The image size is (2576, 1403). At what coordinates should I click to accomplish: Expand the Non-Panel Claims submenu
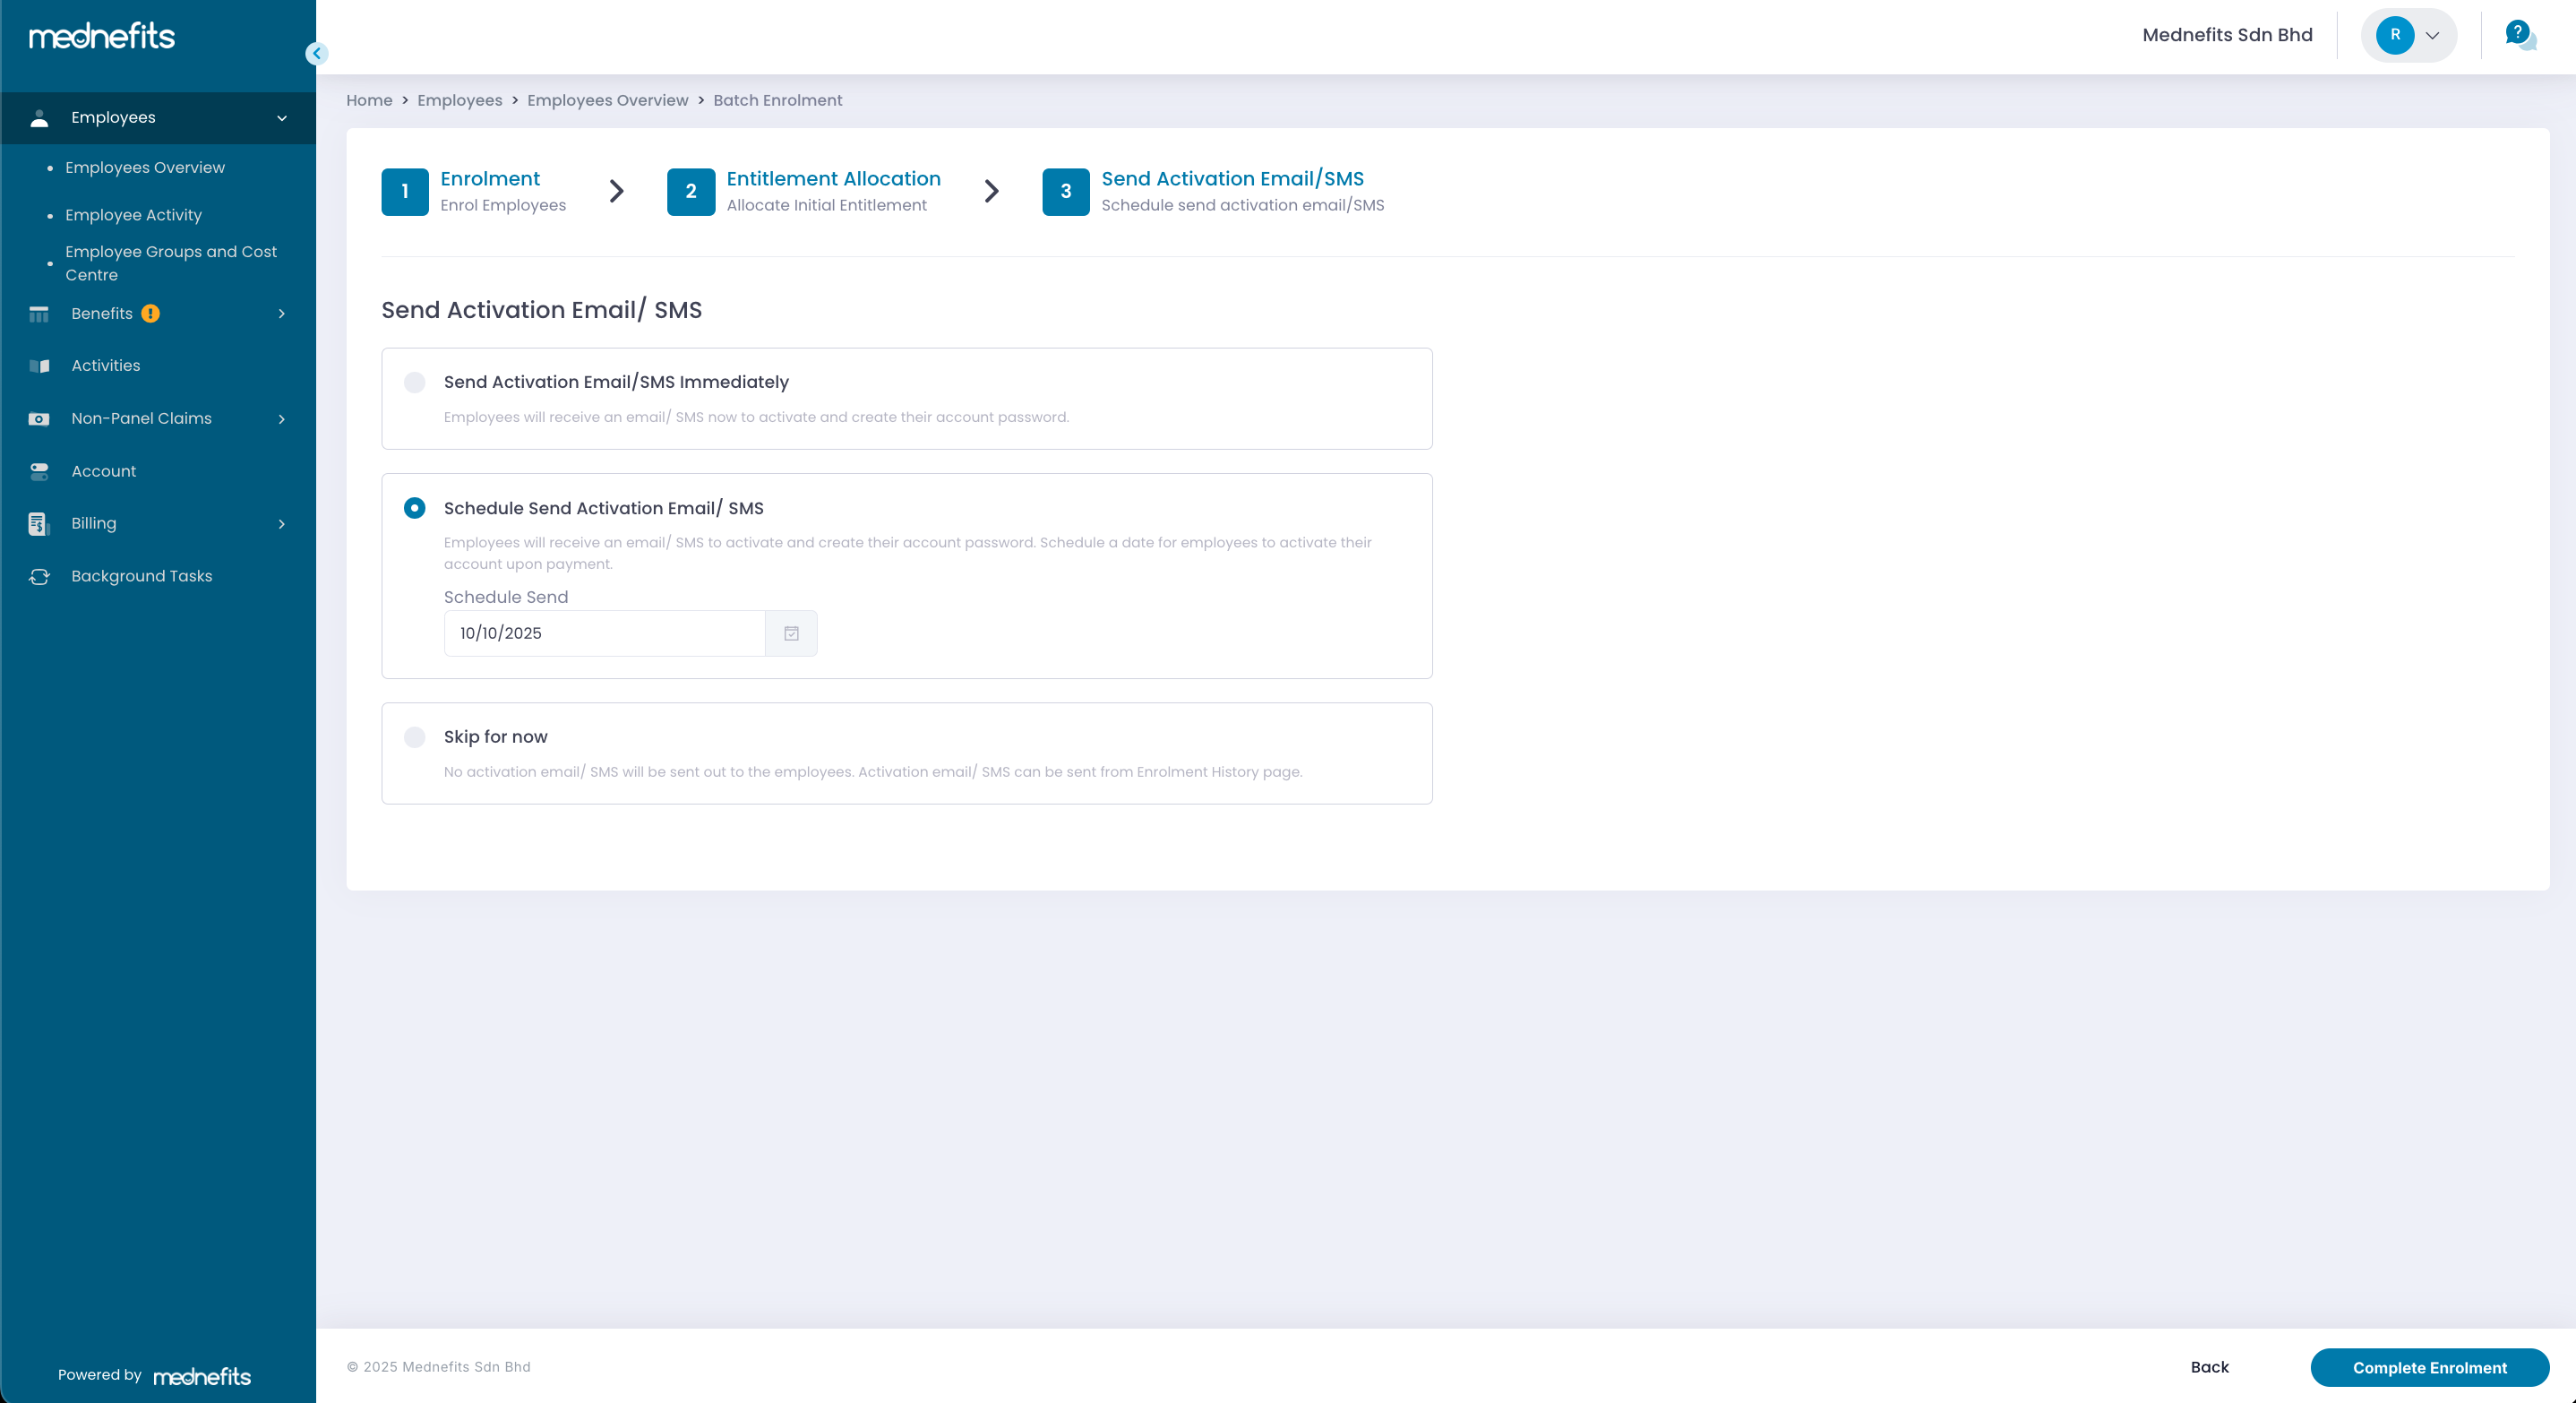tap(281, 419)
